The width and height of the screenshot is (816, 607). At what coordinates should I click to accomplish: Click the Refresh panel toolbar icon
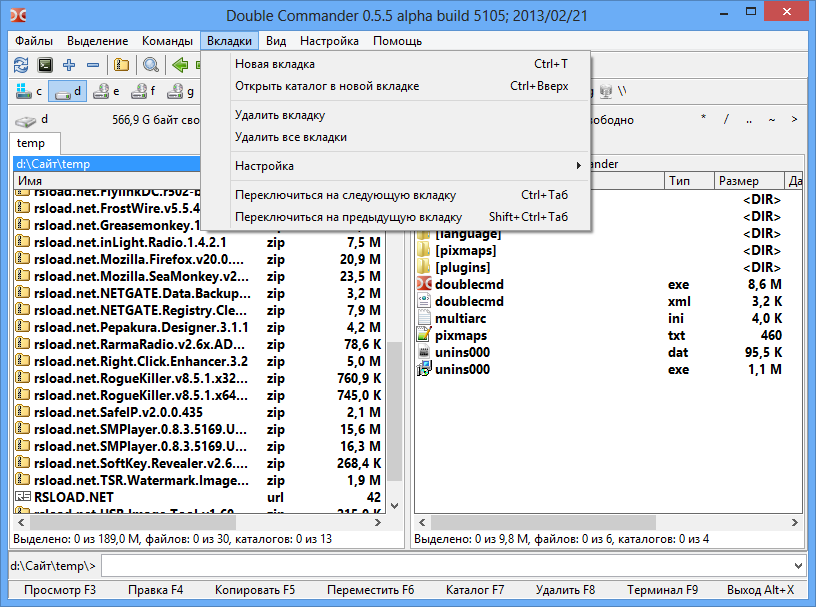[x=21, y=65]
